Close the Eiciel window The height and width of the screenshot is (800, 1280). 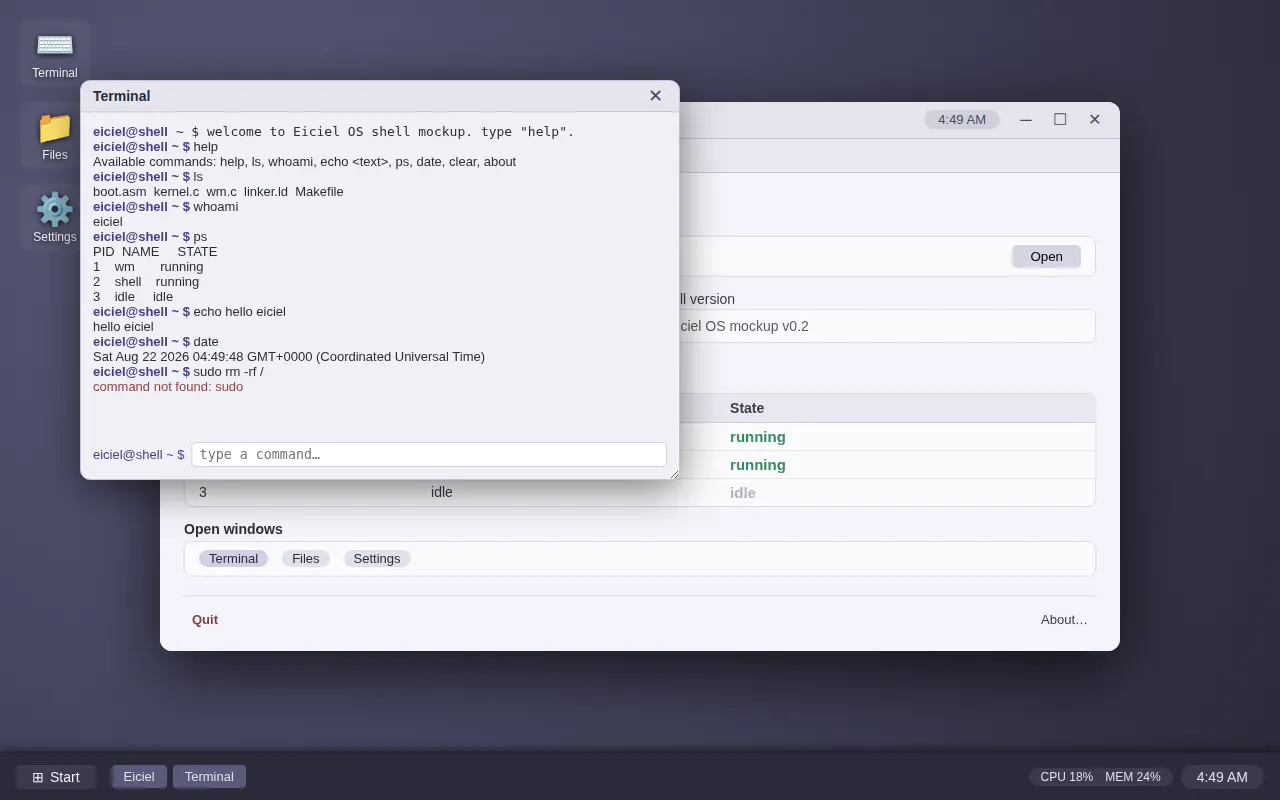click(1095, 120)
